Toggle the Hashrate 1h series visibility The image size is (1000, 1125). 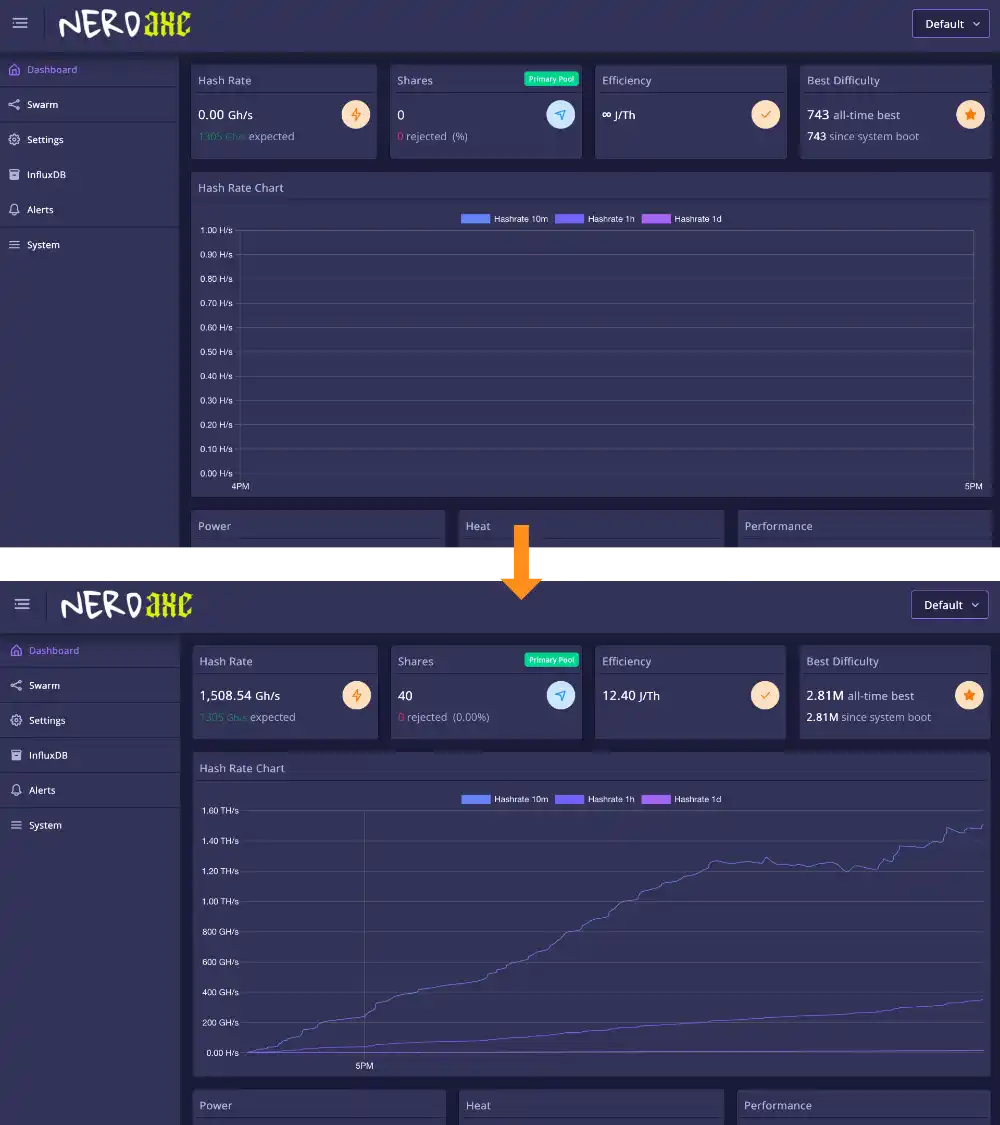596,218
